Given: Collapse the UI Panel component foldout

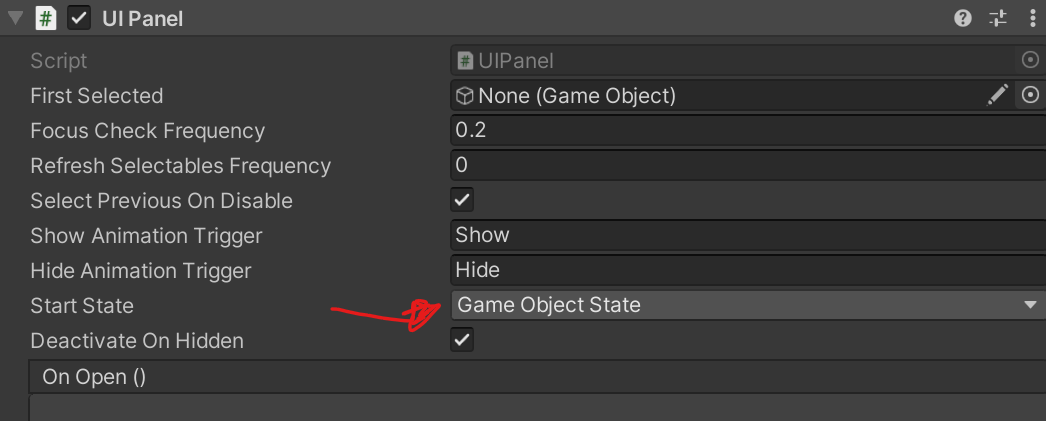Looking at the screenshot, I should click(15, 18).
